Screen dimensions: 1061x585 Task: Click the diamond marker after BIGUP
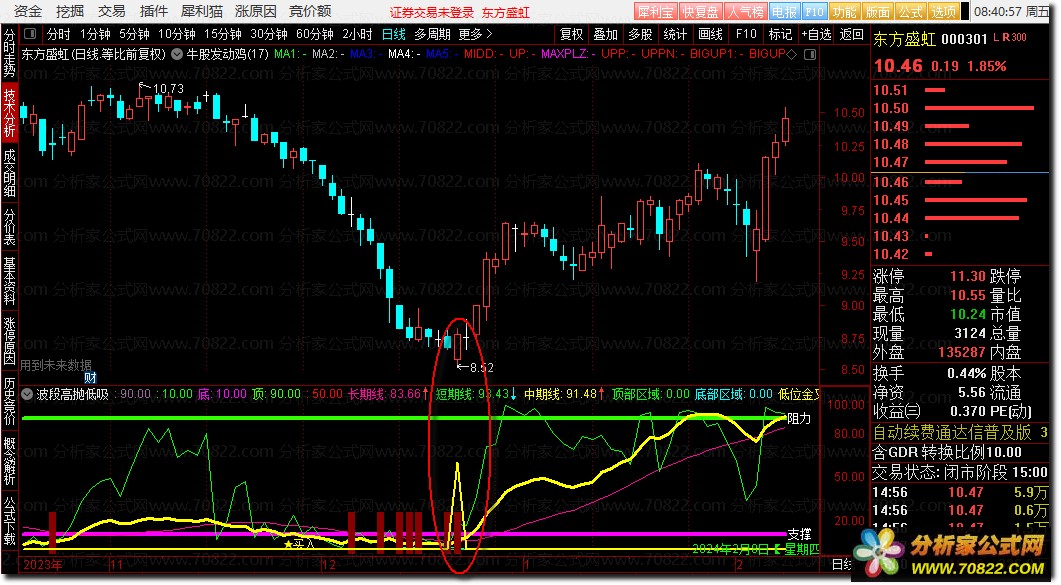(x=792, y=53)
